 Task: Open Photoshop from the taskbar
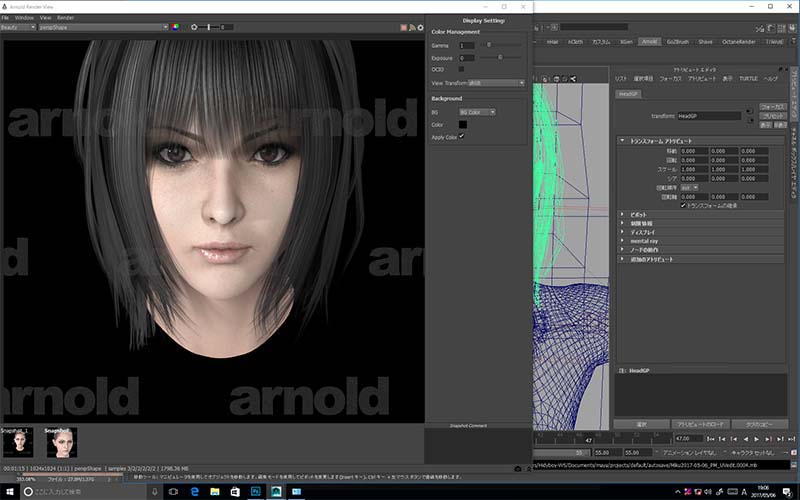click(256, 492)
